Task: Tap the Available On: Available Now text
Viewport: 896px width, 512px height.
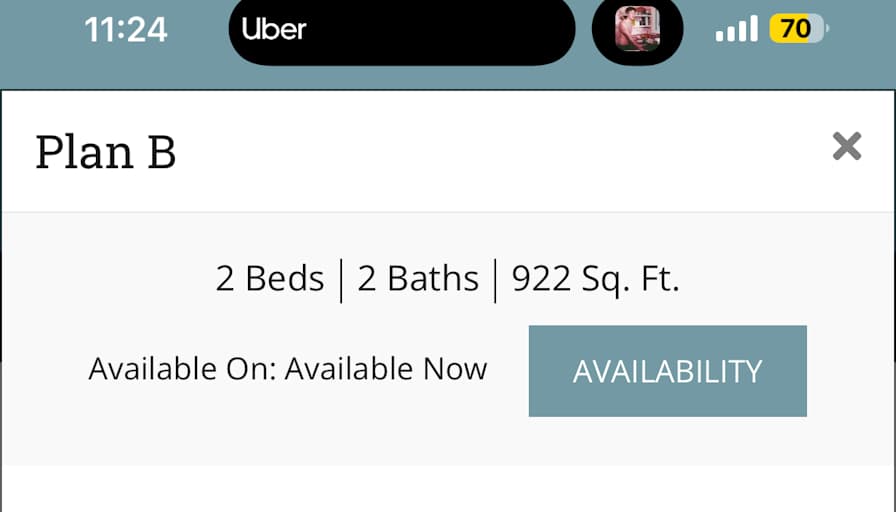Action: (x=288, y=369)
